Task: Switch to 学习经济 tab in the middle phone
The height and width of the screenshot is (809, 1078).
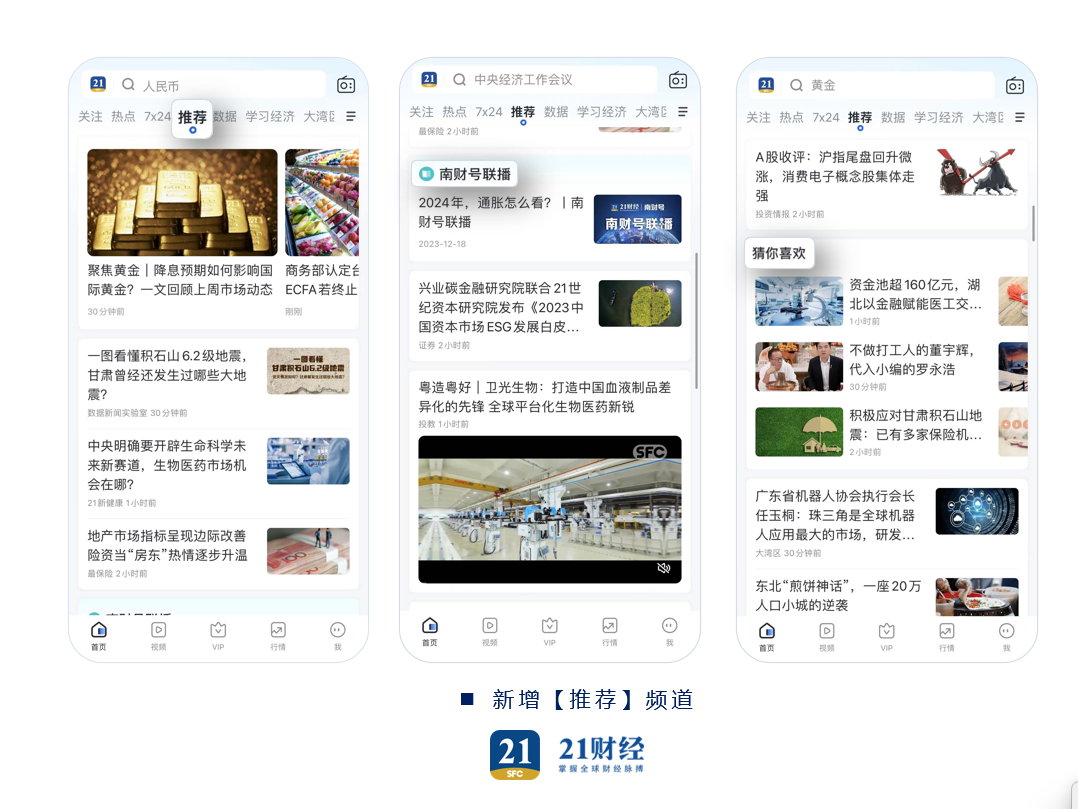Action: click(x=601, y=112)
